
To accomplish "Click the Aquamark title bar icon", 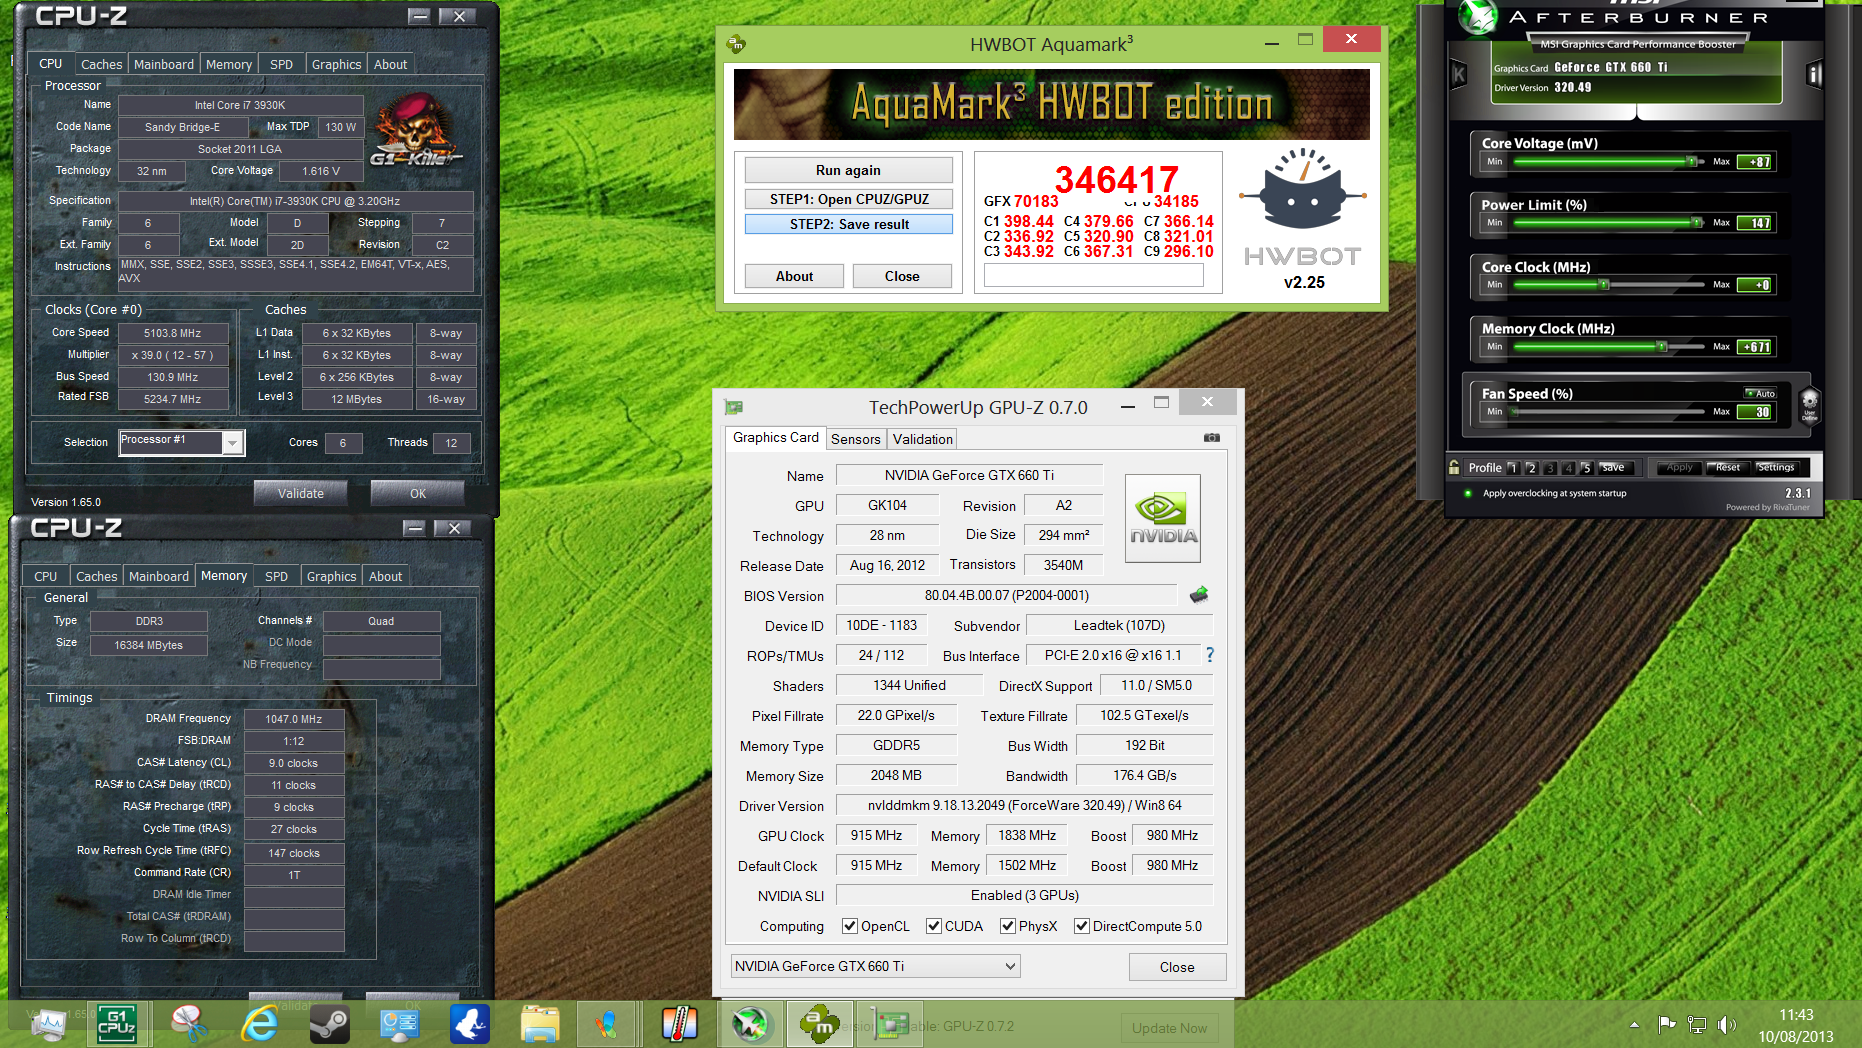I will pyautogui.click(x=736, y=44).
